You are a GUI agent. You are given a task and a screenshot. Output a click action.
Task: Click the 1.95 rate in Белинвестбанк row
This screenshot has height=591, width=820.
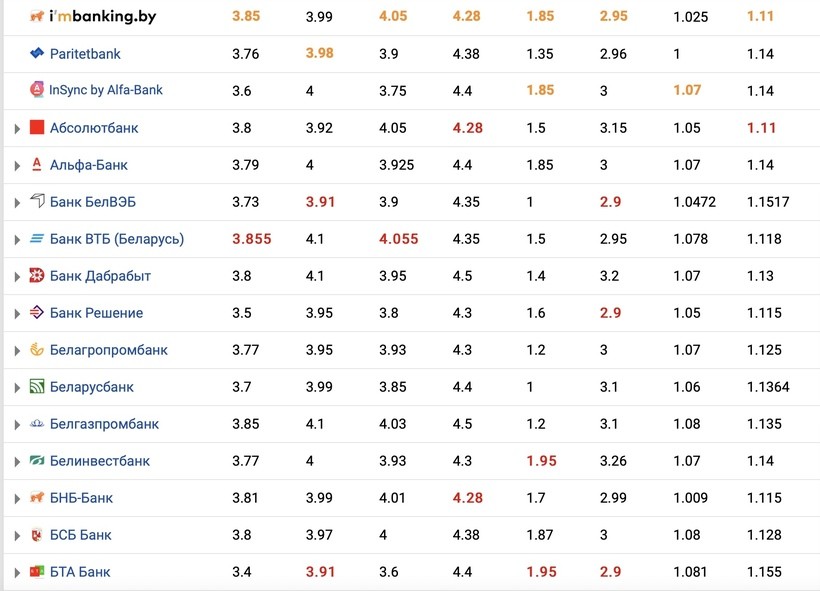click(541, 461)
